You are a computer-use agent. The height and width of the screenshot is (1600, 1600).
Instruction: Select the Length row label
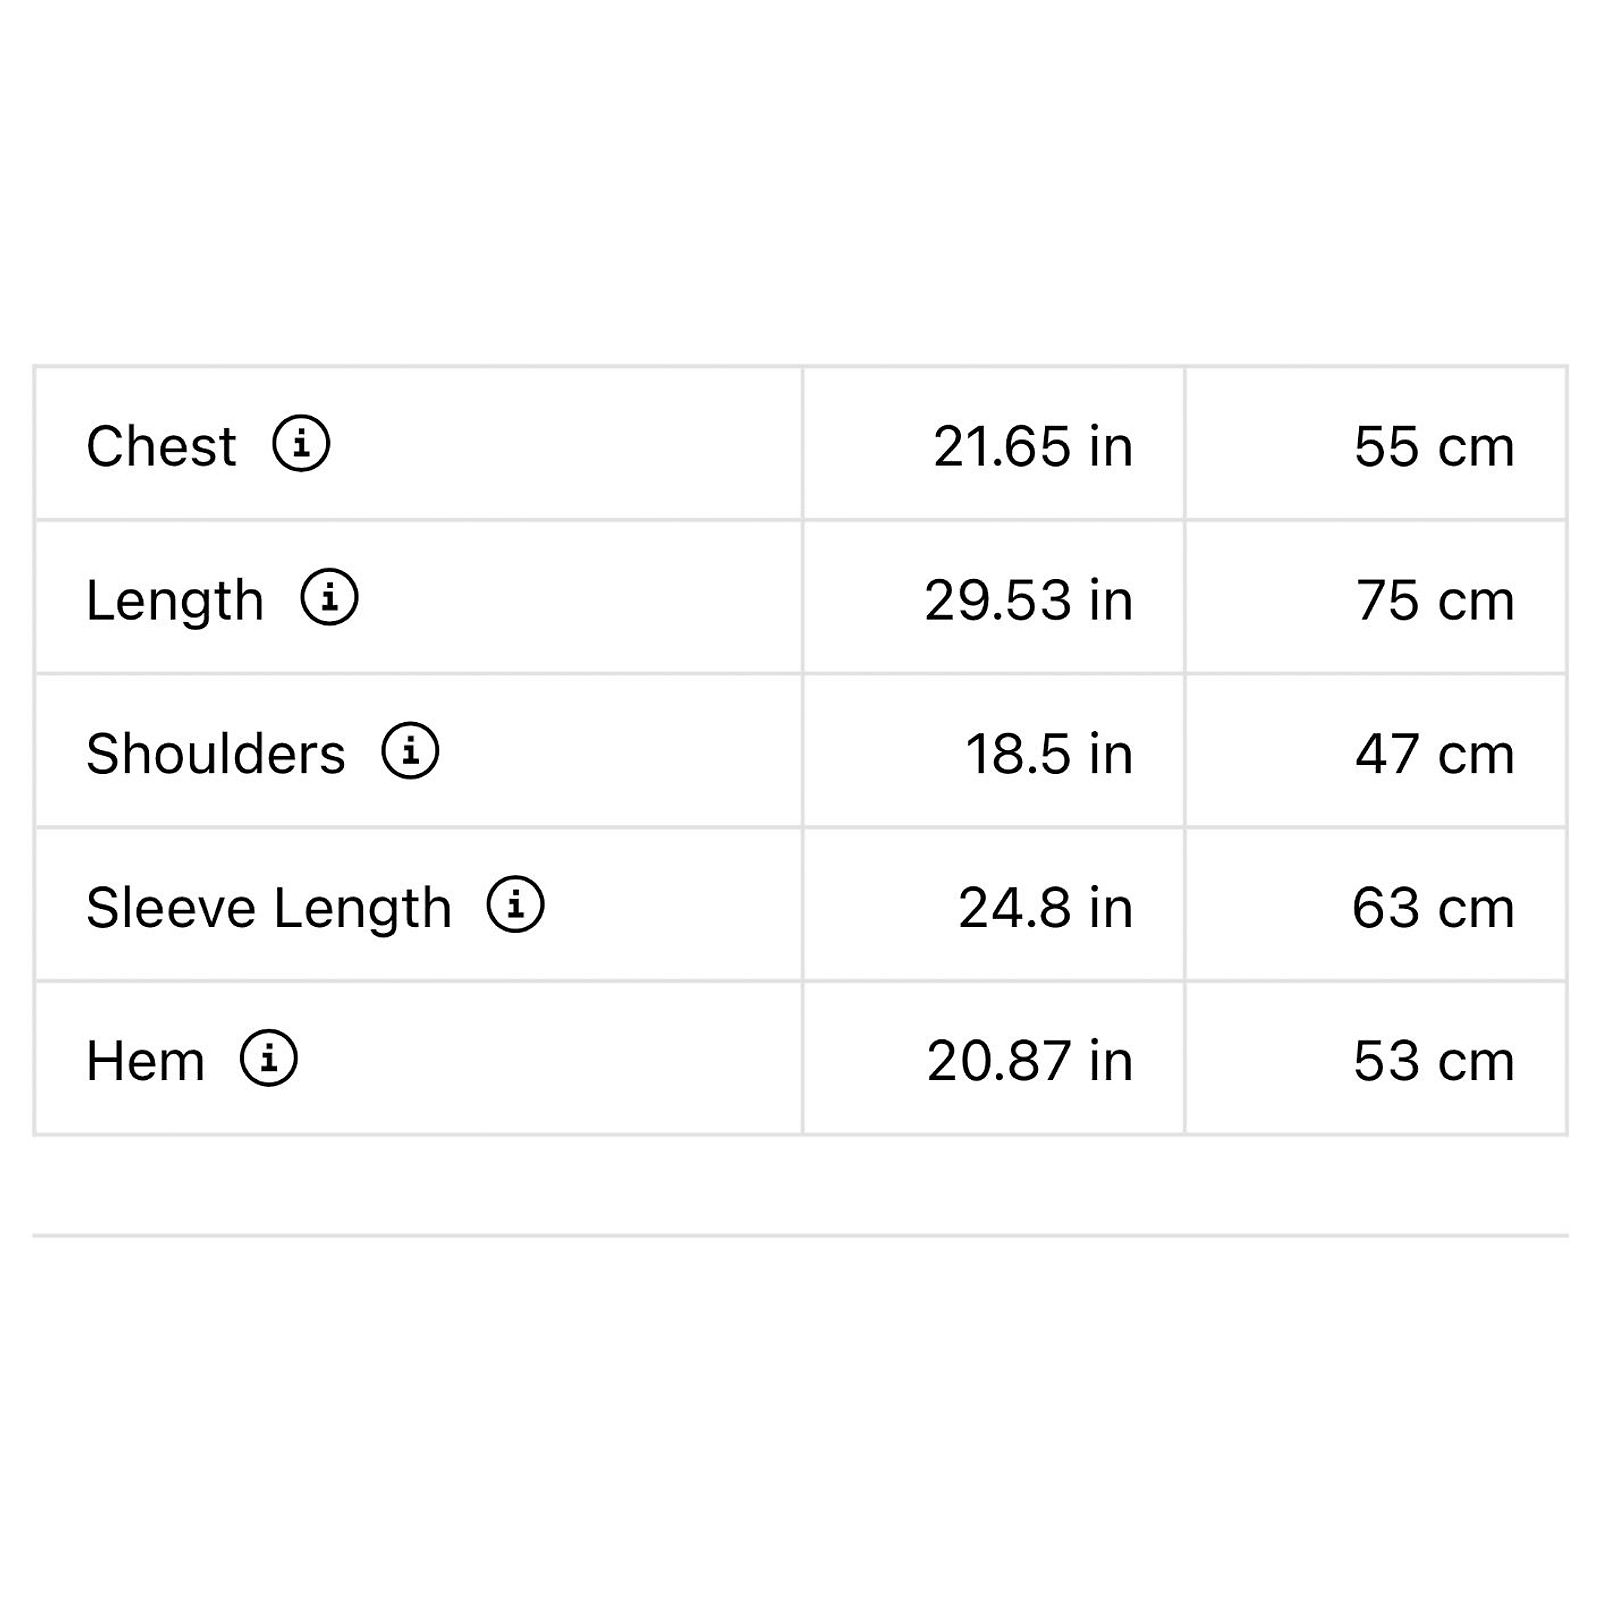coord(175,600)
